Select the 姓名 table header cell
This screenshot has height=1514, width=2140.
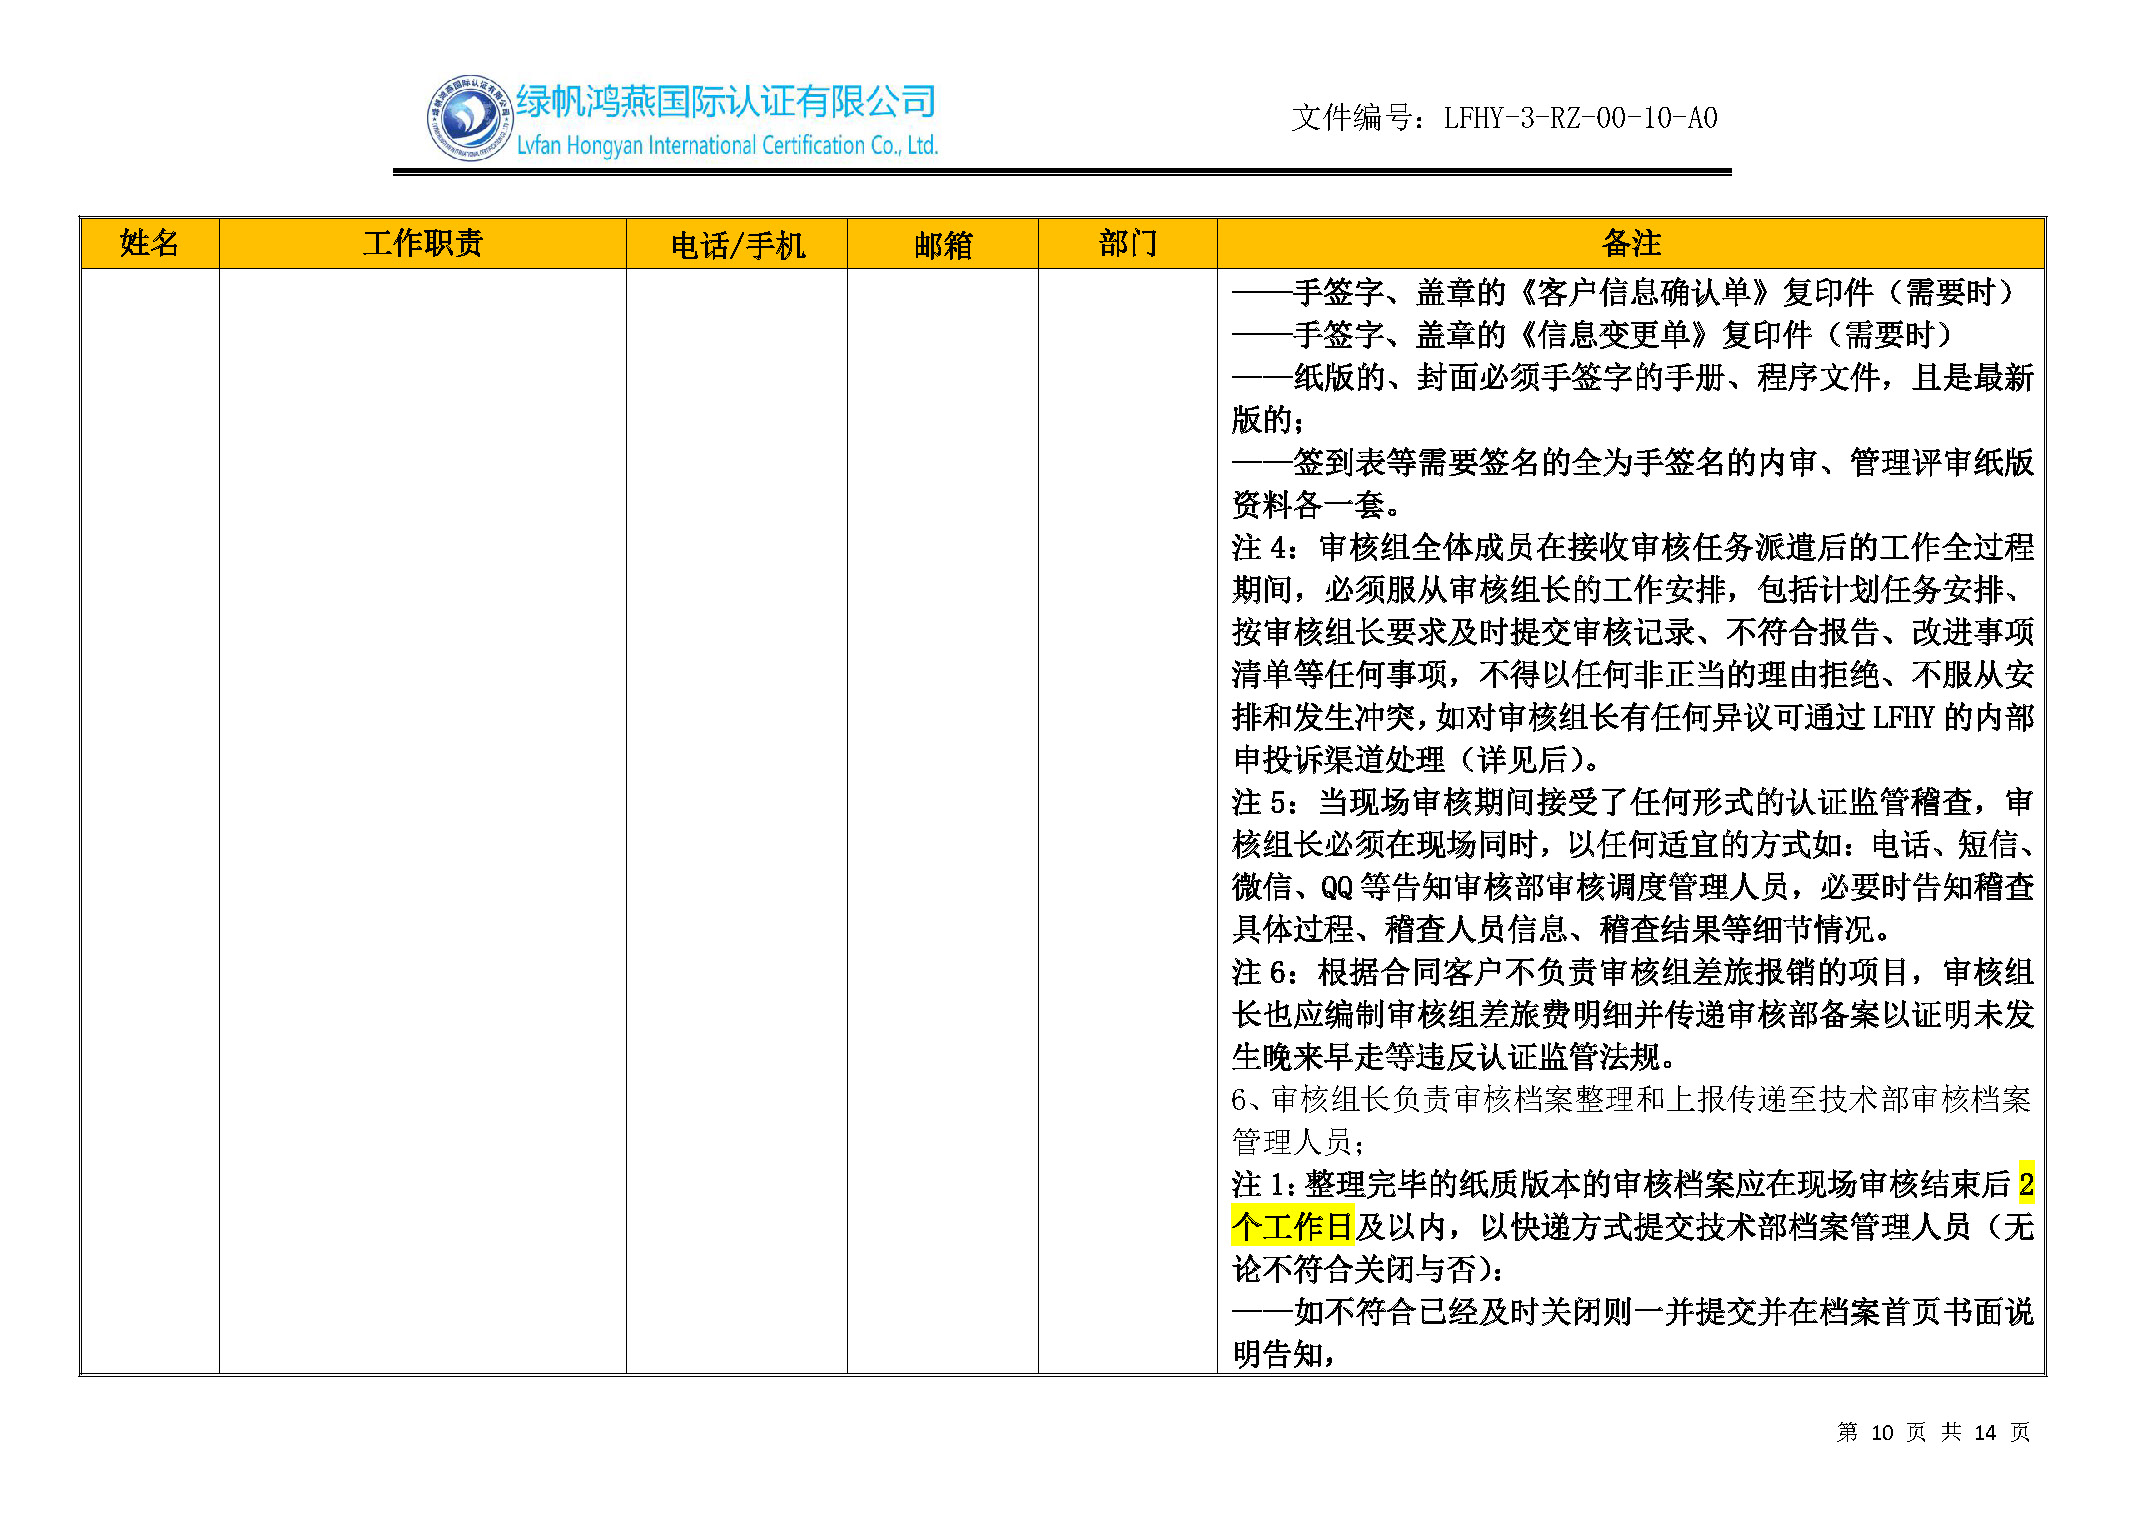[150, 243]
